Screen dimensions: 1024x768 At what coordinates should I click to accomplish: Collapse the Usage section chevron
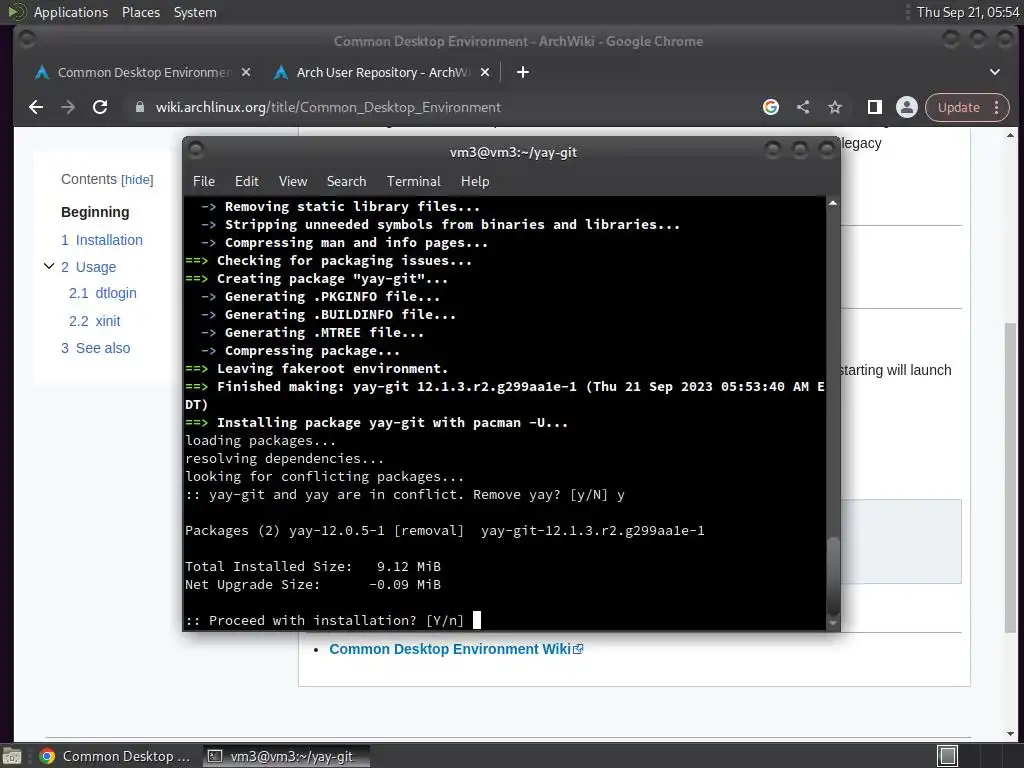(48, 266)
